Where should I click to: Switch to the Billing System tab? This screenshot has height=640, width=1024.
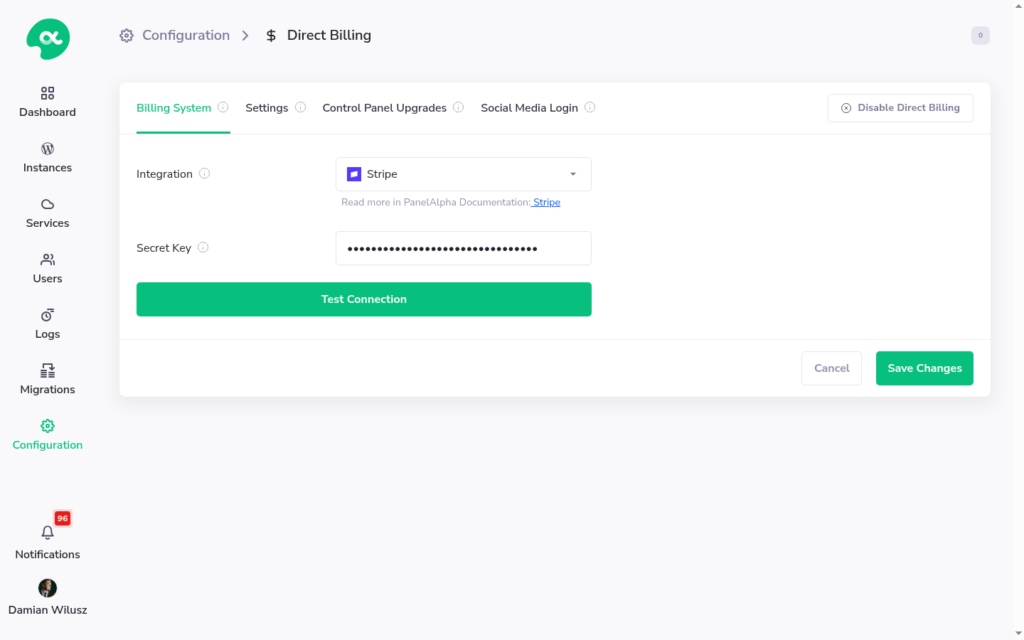[x=174, y=108]
